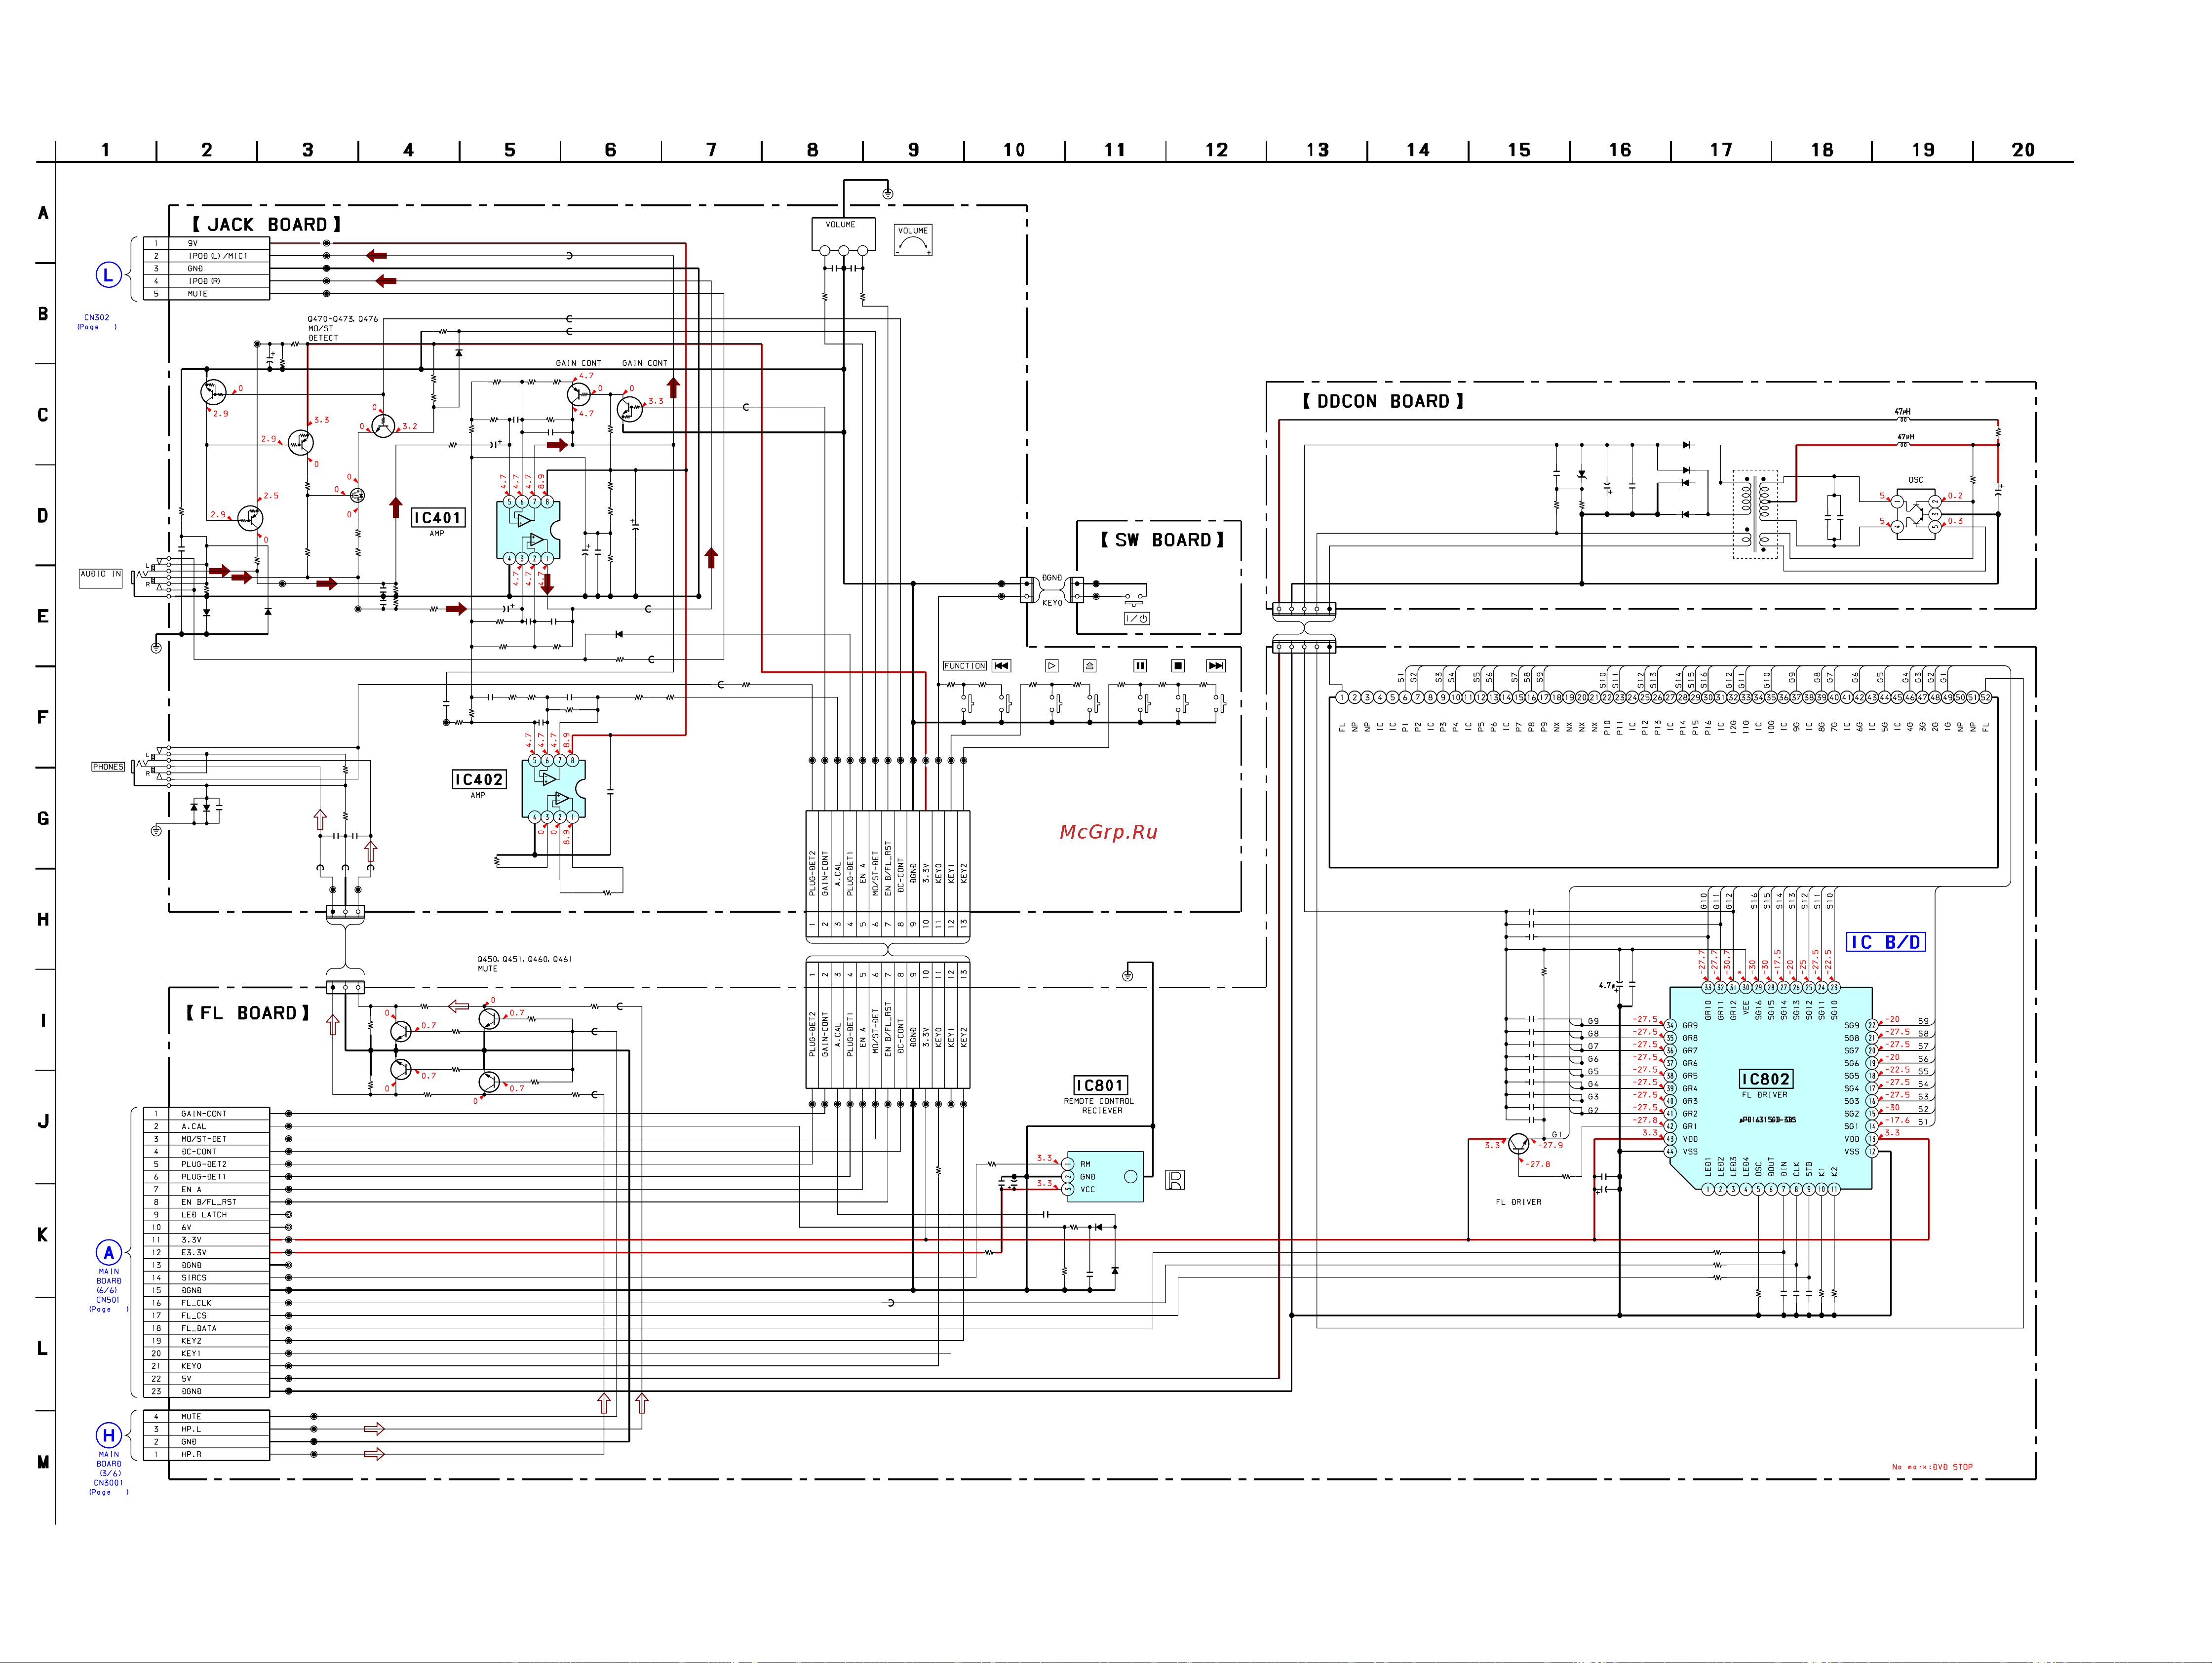2212x1663 pixels.
Task: Click the IC802 reference label
Action: (x=1766, y=1079)
